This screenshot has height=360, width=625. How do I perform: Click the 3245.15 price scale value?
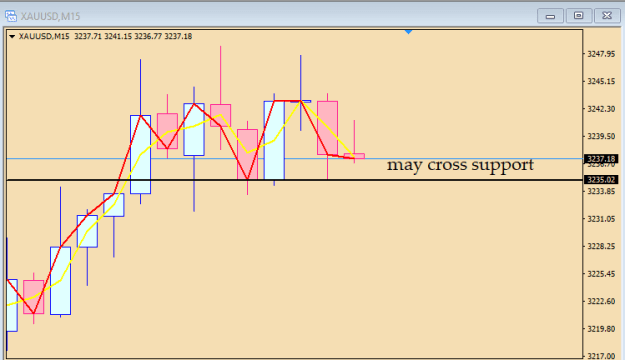(x=601, y=81)
